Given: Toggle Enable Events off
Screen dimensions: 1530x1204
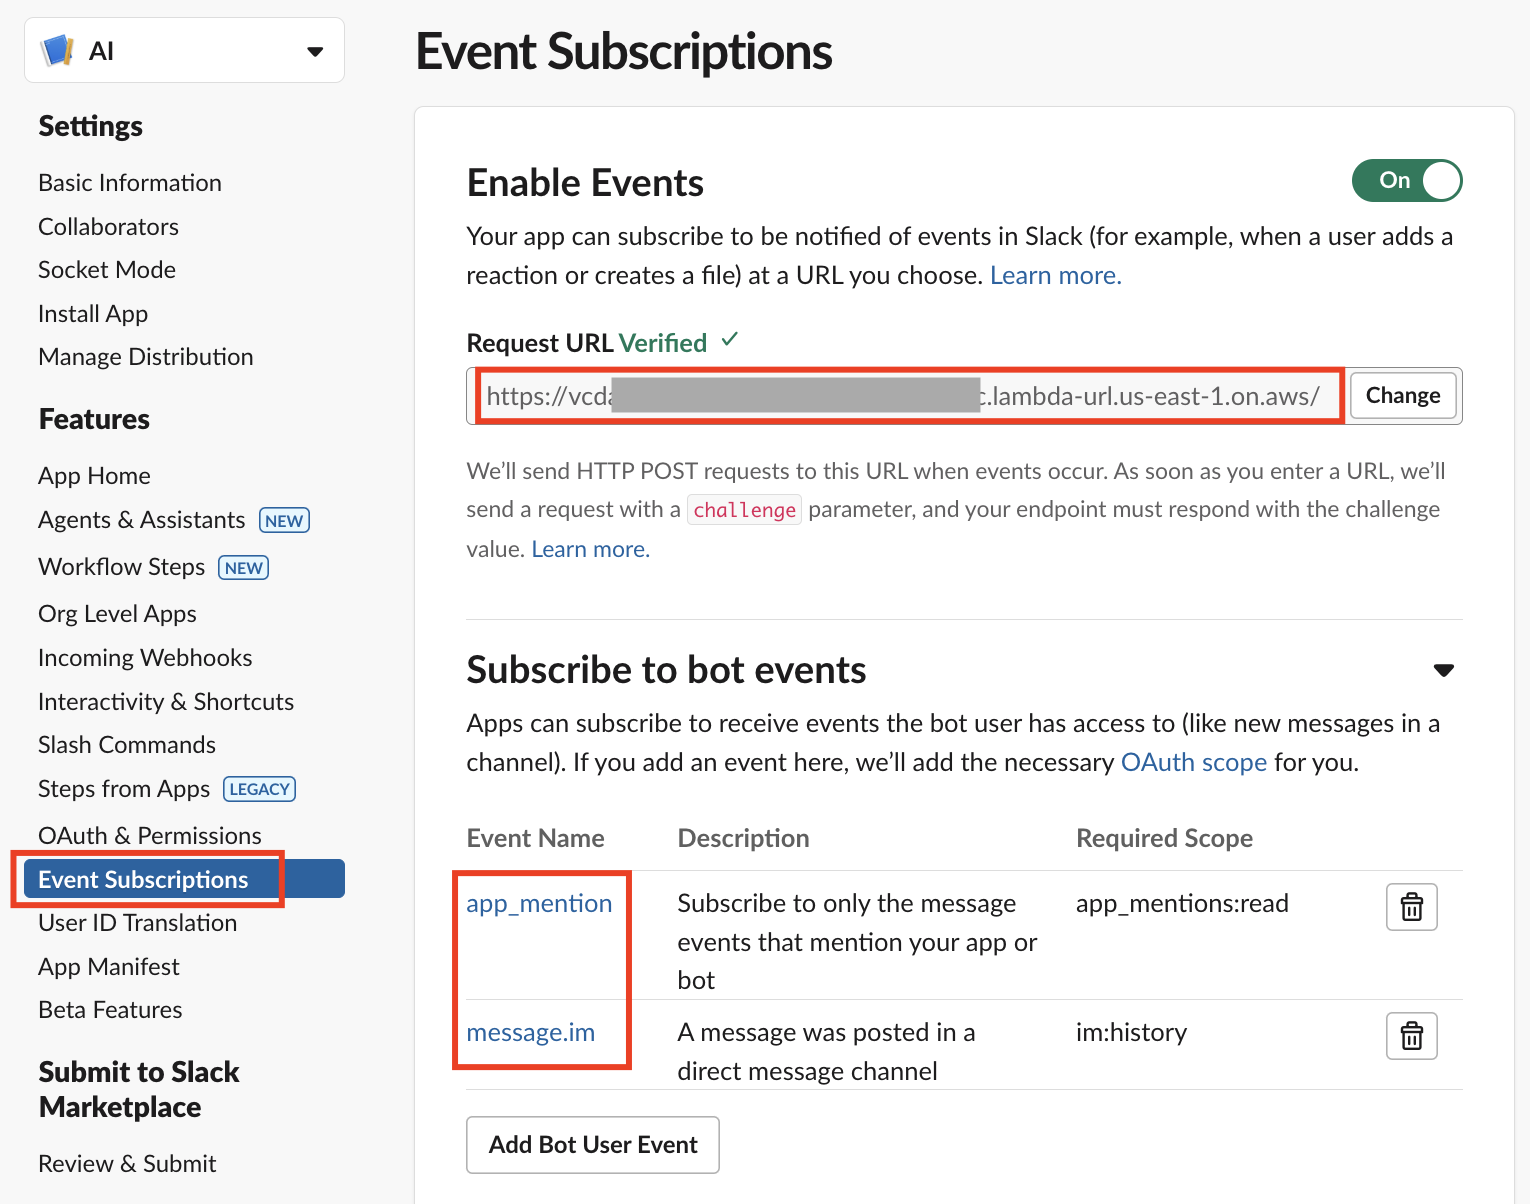Looking at the screenshot, I should [x=1406, y=181].
